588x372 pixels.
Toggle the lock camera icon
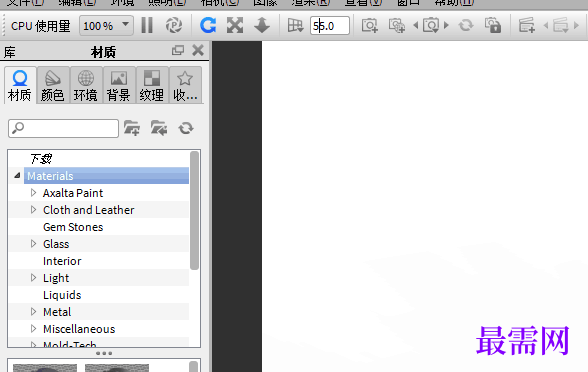[493, 26]
